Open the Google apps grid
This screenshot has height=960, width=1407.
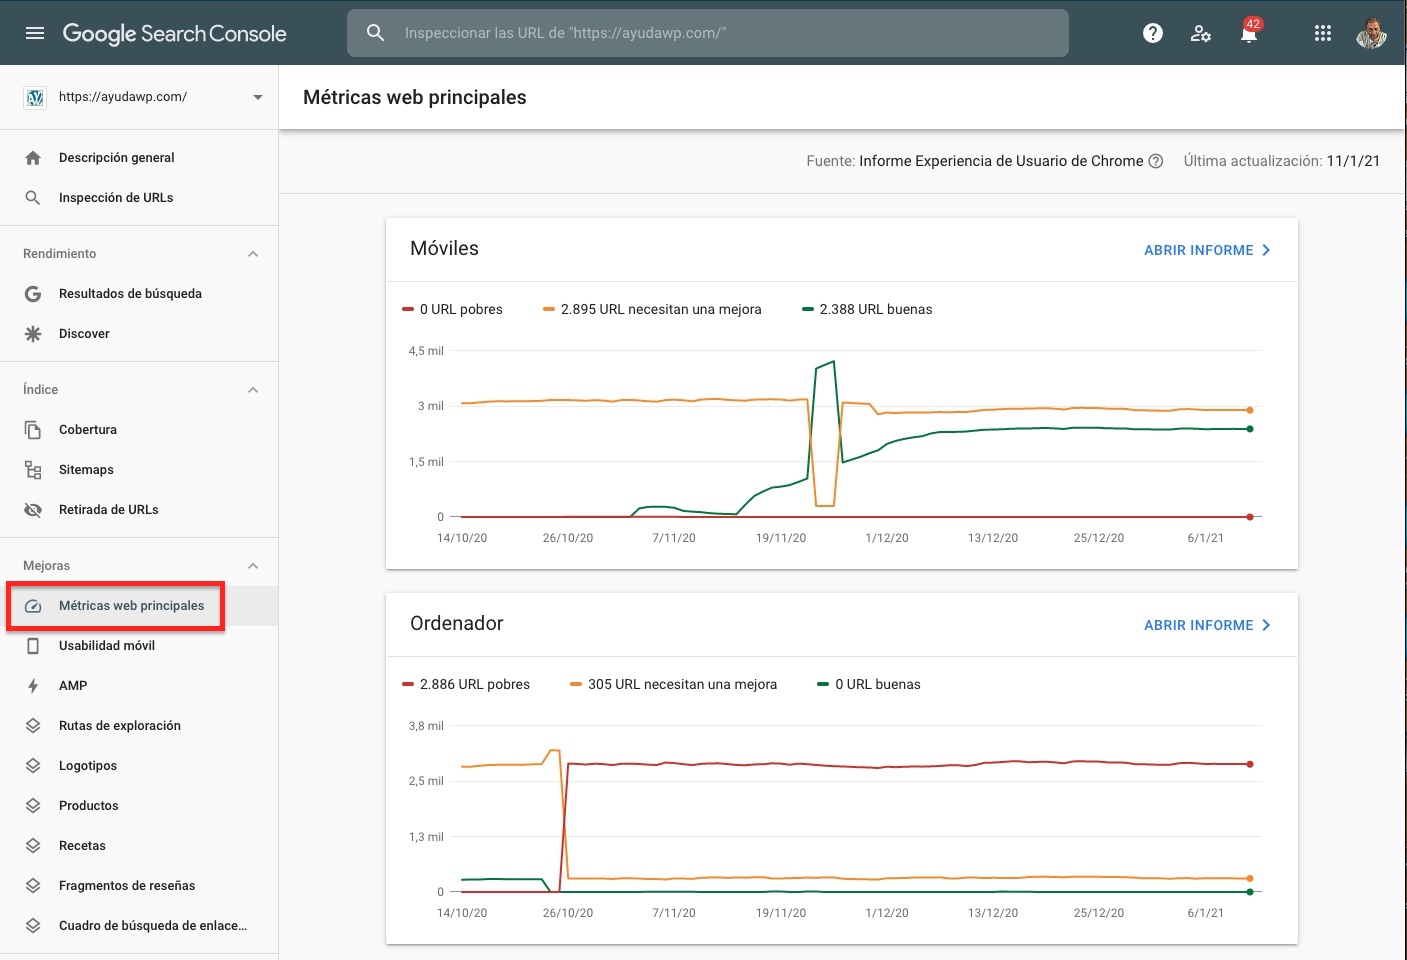coord(1323,33)
